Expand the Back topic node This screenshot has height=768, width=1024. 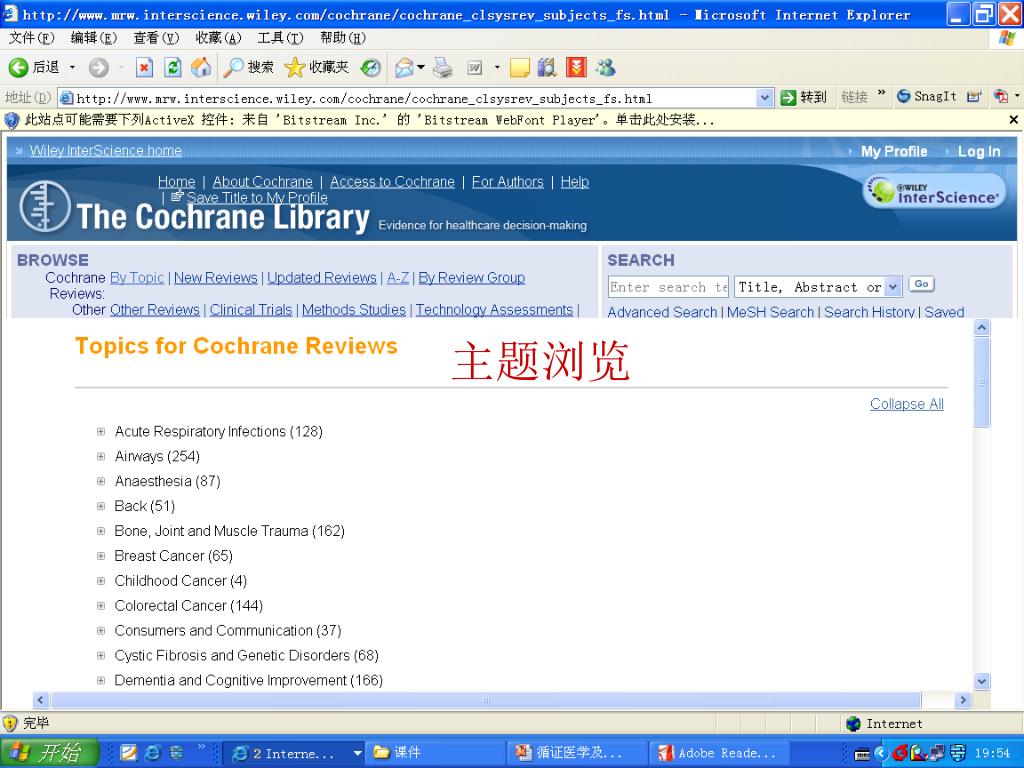[x=101, y=505]
